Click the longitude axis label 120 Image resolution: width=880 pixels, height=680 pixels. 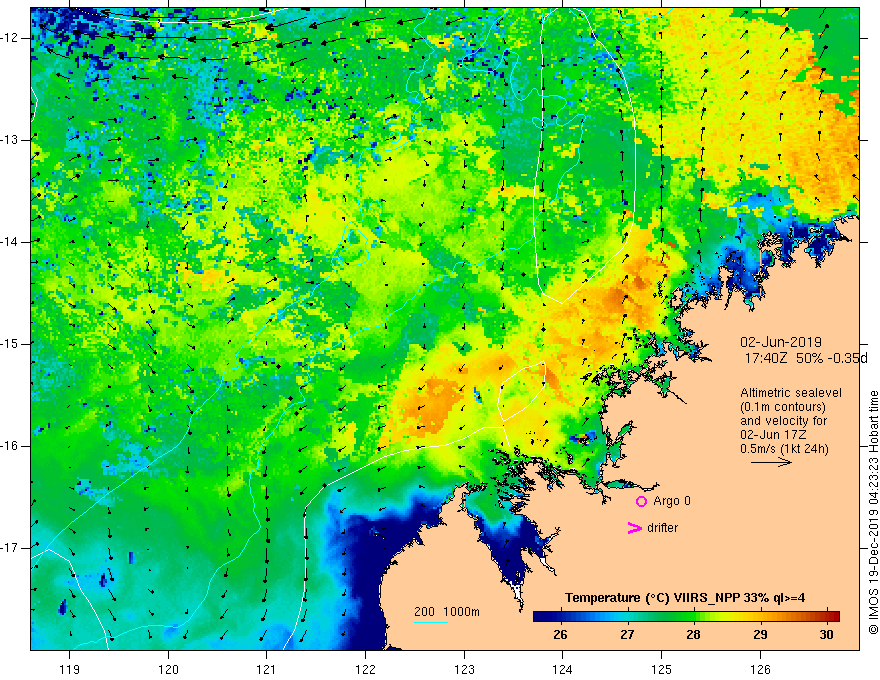(x=168, y=669)
